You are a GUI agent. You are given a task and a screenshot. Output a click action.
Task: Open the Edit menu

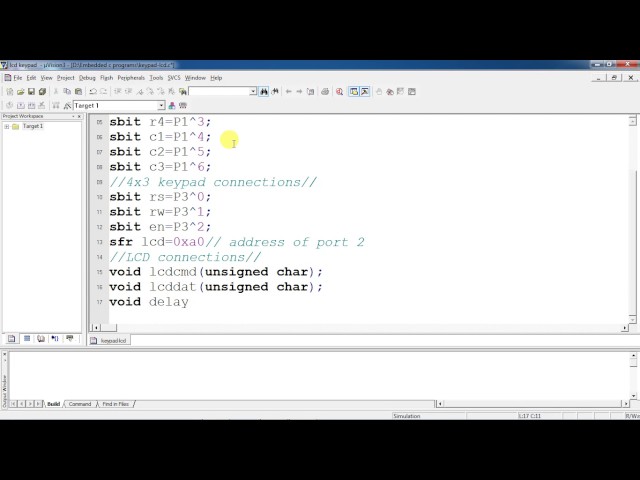click(31, 78)
